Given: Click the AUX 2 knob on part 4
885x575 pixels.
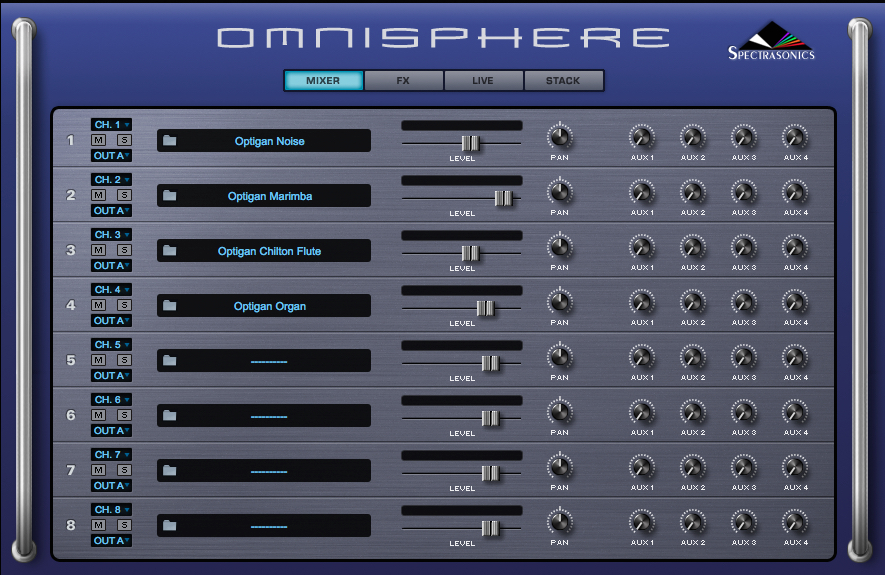Looking at the screenshot, I should tap(693, 302).
